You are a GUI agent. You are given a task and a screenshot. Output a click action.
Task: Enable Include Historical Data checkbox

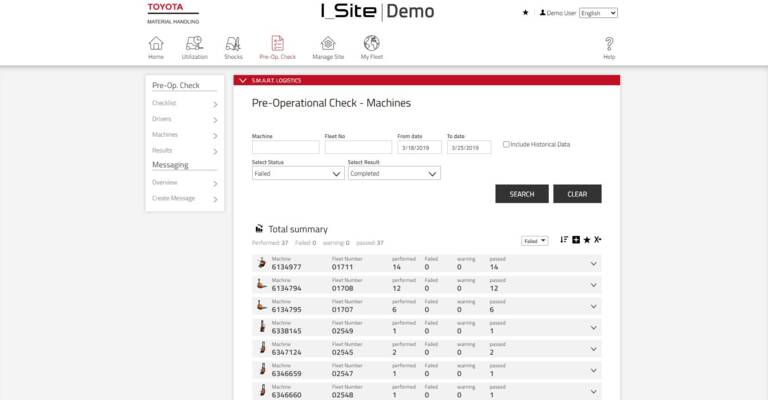pyautogui.click(x=506, y=144)
